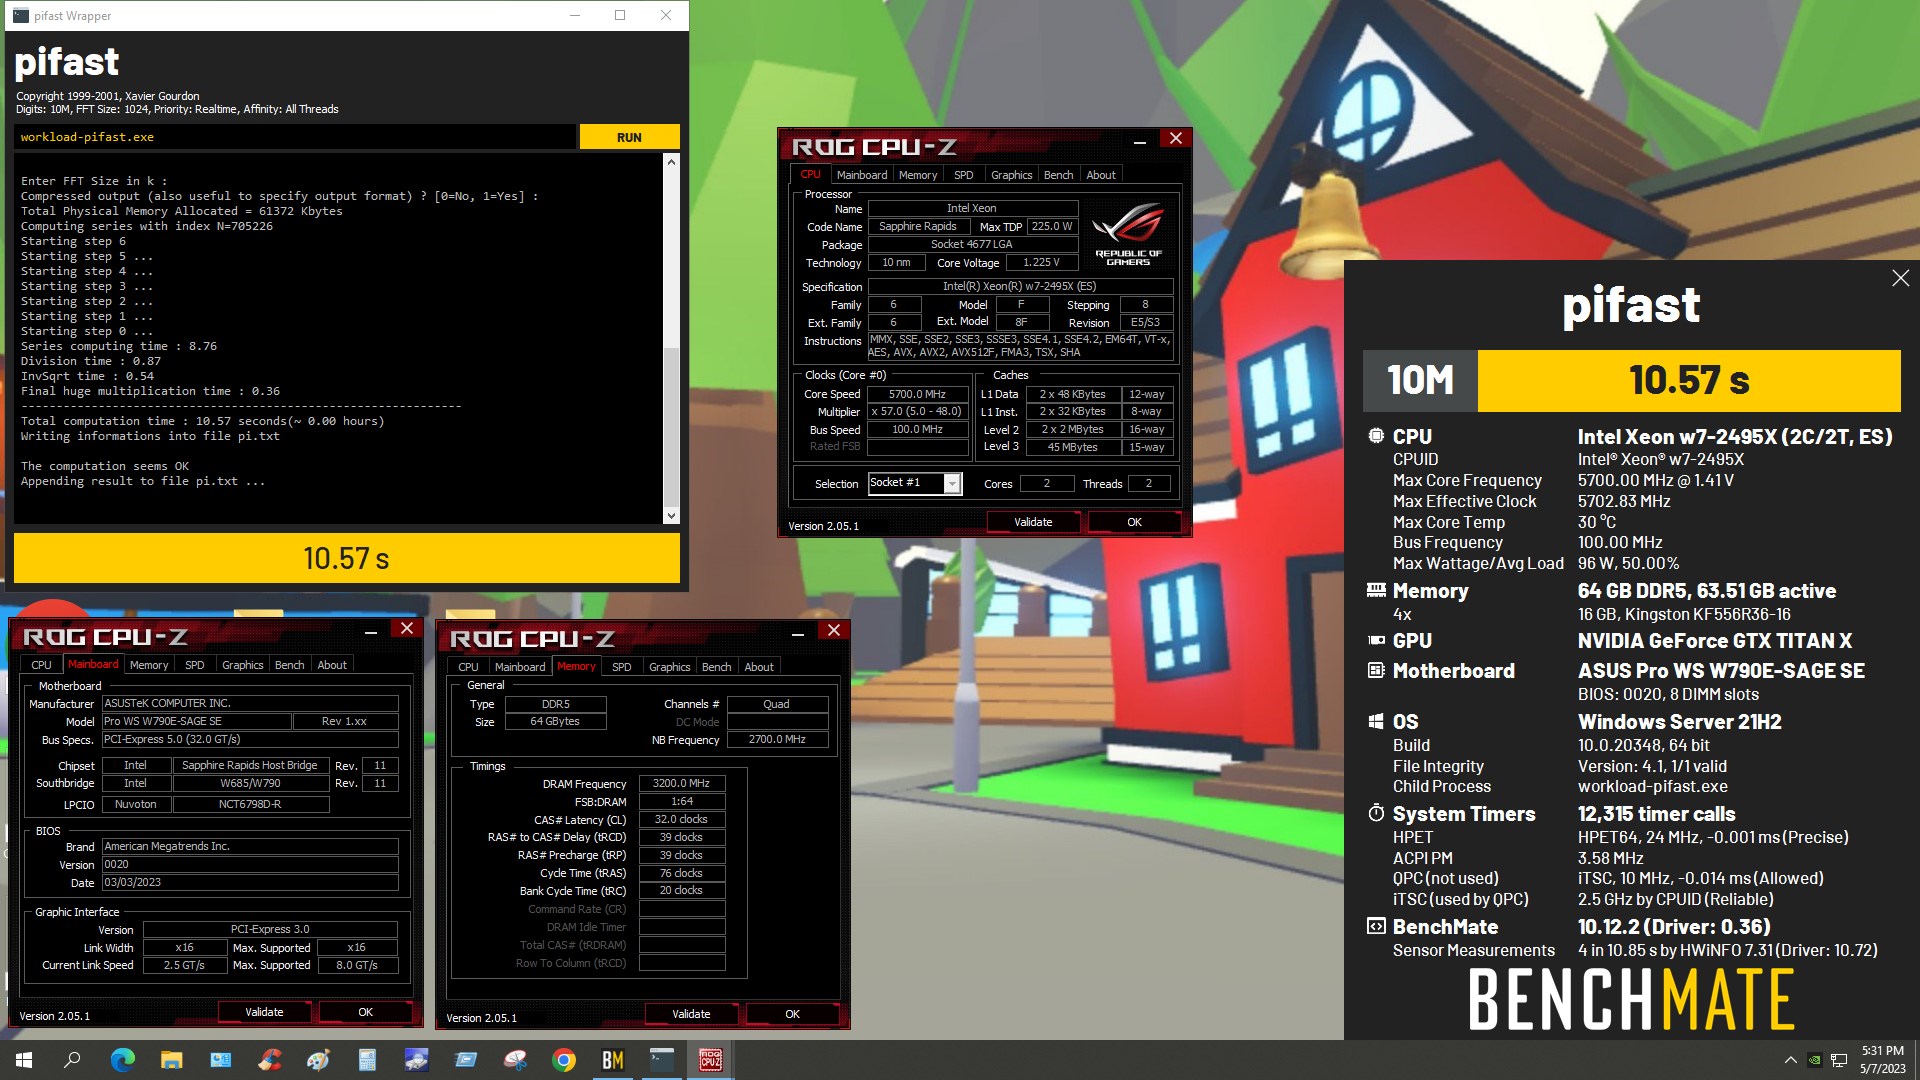1920x1080 pixels.
Task: Open the ID-card style app next to File Explorer
Action: (x=220, y=1060)
